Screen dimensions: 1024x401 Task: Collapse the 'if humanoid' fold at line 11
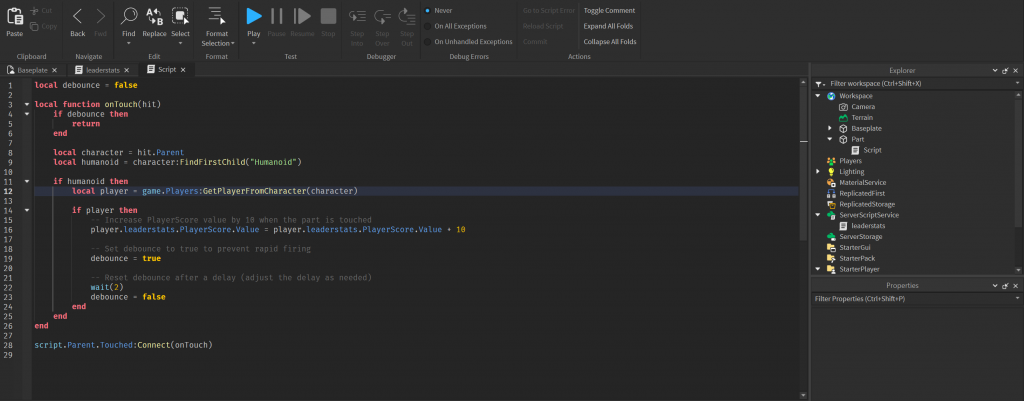27,182
